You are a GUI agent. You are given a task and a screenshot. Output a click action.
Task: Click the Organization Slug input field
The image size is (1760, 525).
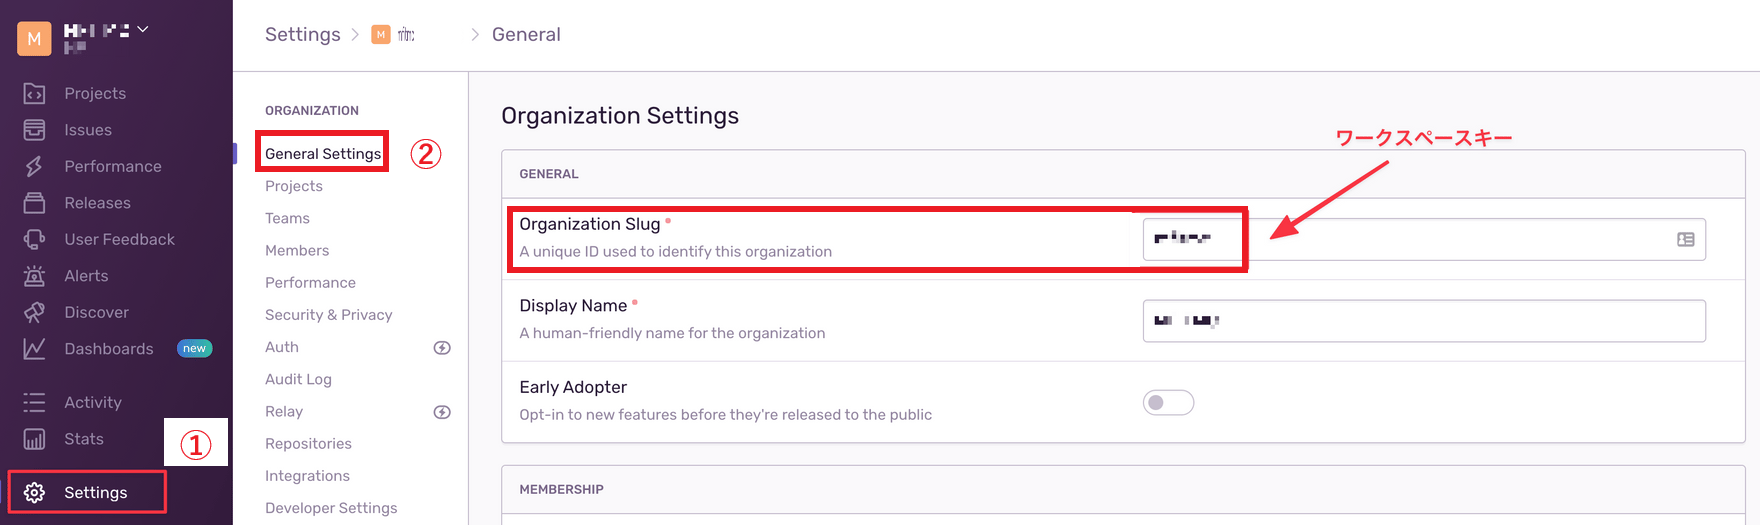(x=1424, y=239)
